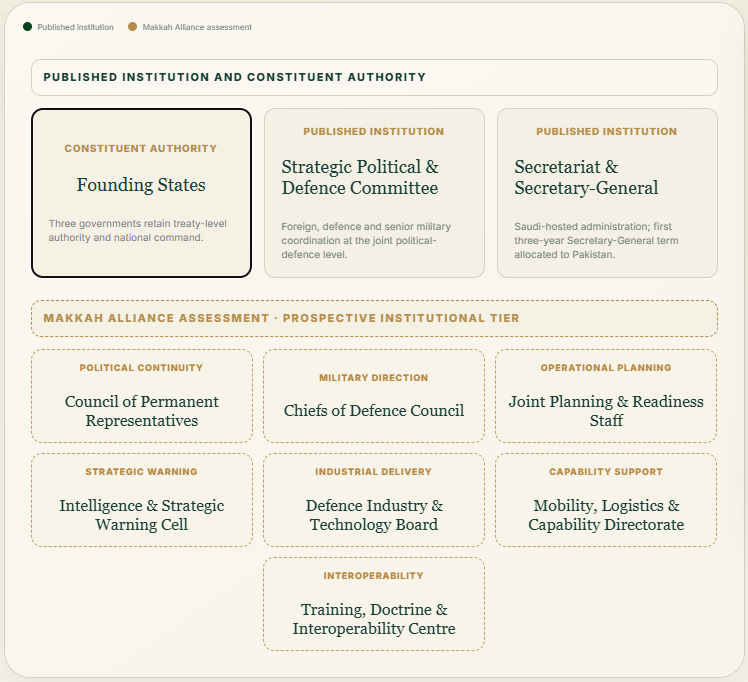The image size is (748, 682).
Task: Click 'Foreign, defence and senior military' description
Action: pos(366,240)
